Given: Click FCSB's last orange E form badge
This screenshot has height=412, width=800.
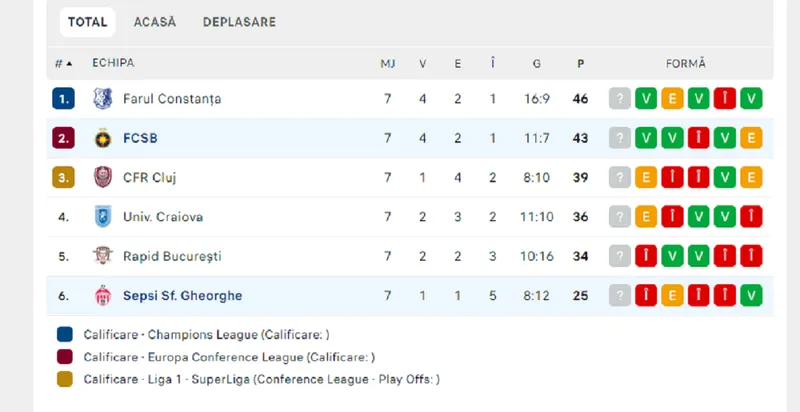Looking at the screenshot, I should click(750, 138).
